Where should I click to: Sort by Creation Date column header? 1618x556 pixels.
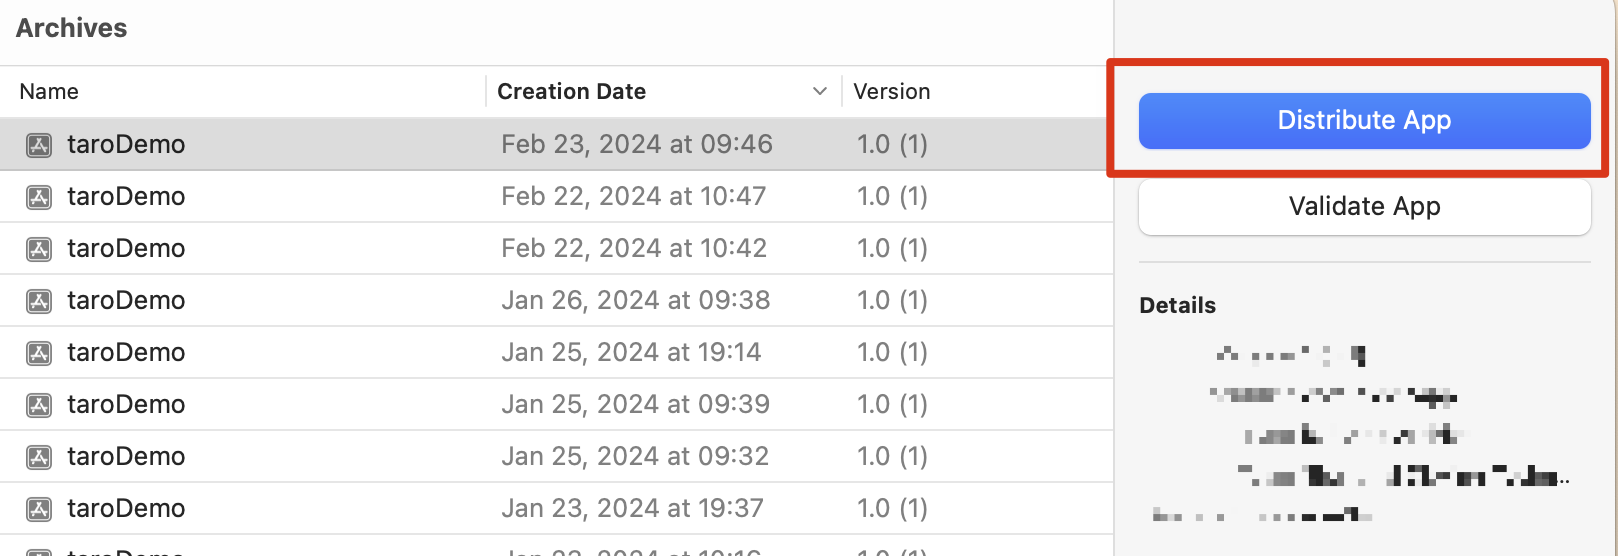(571, 91)
